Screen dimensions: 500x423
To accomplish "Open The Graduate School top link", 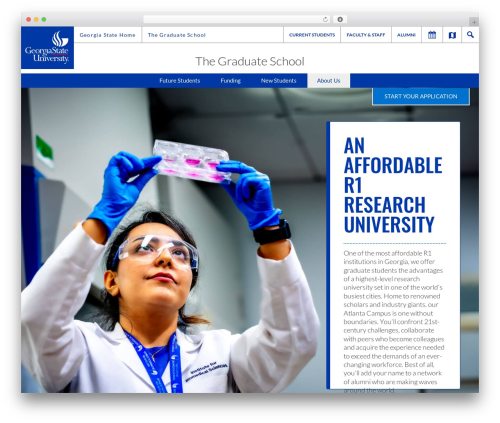I will (177, 35).
